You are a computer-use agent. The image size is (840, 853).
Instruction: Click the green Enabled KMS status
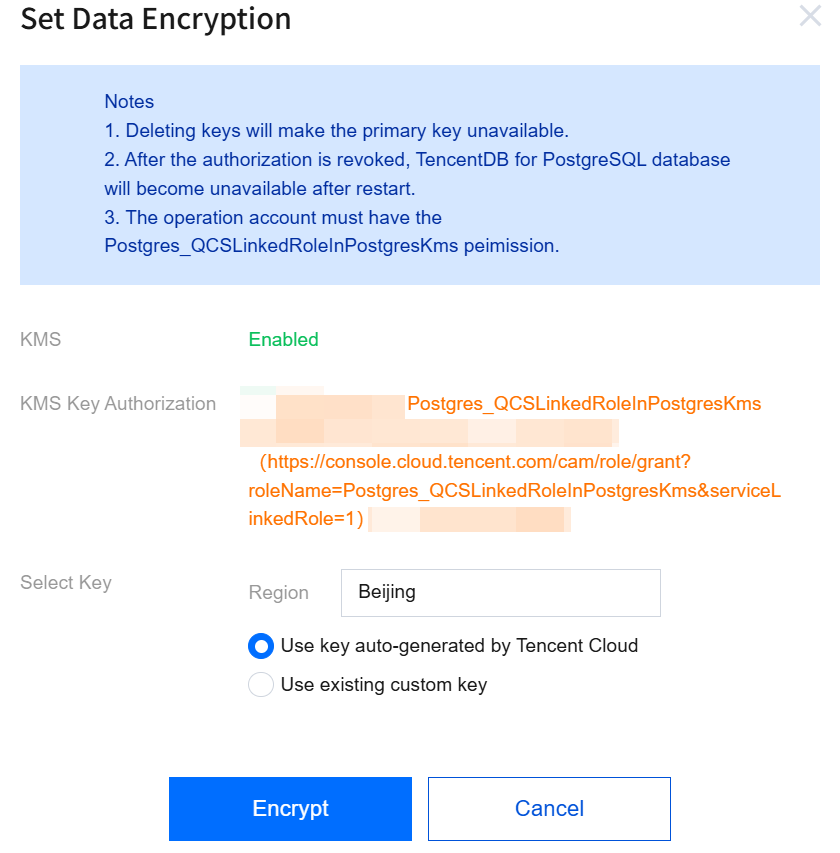(284, 340)
